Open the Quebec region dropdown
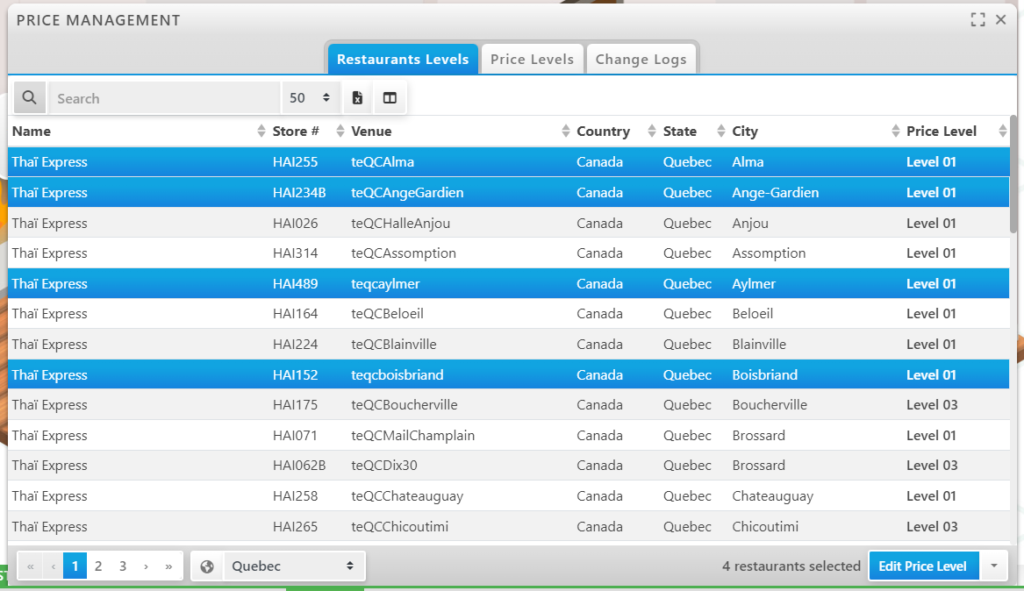Screen dimensions: 1024x591 [x=292, y=566]
